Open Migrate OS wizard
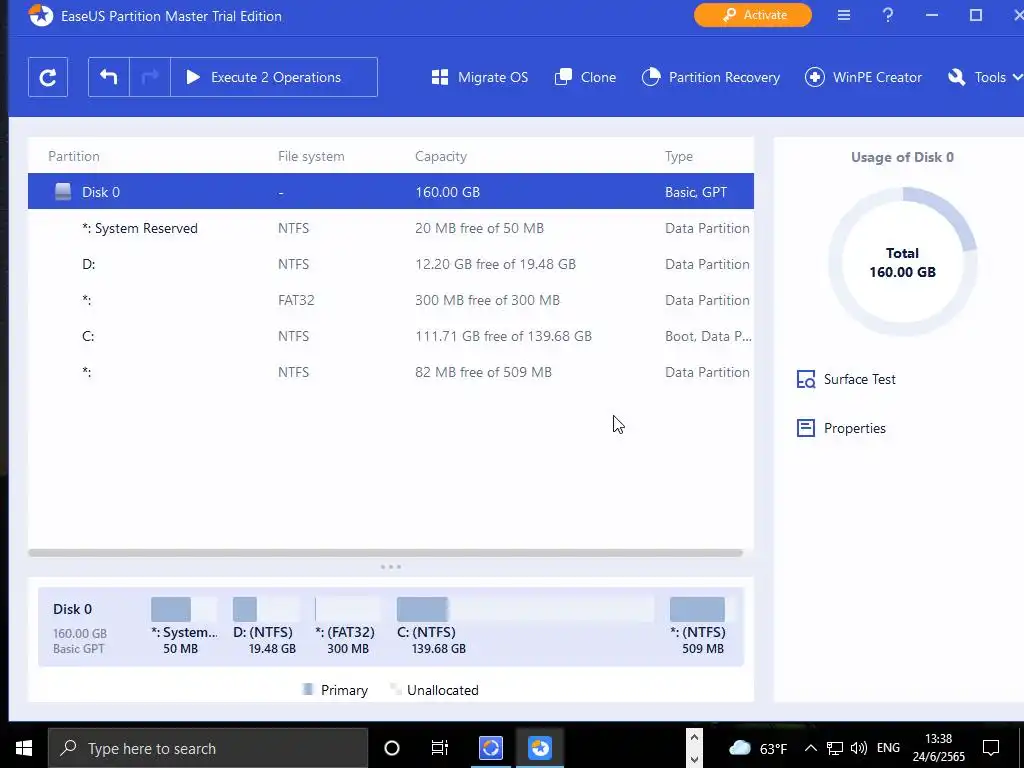 point(480,77)
